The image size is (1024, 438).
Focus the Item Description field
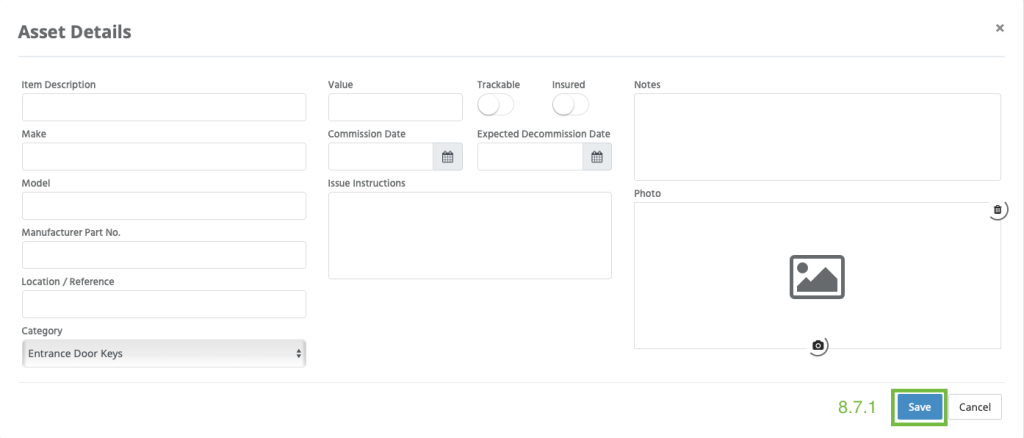[x=164, y=107]
